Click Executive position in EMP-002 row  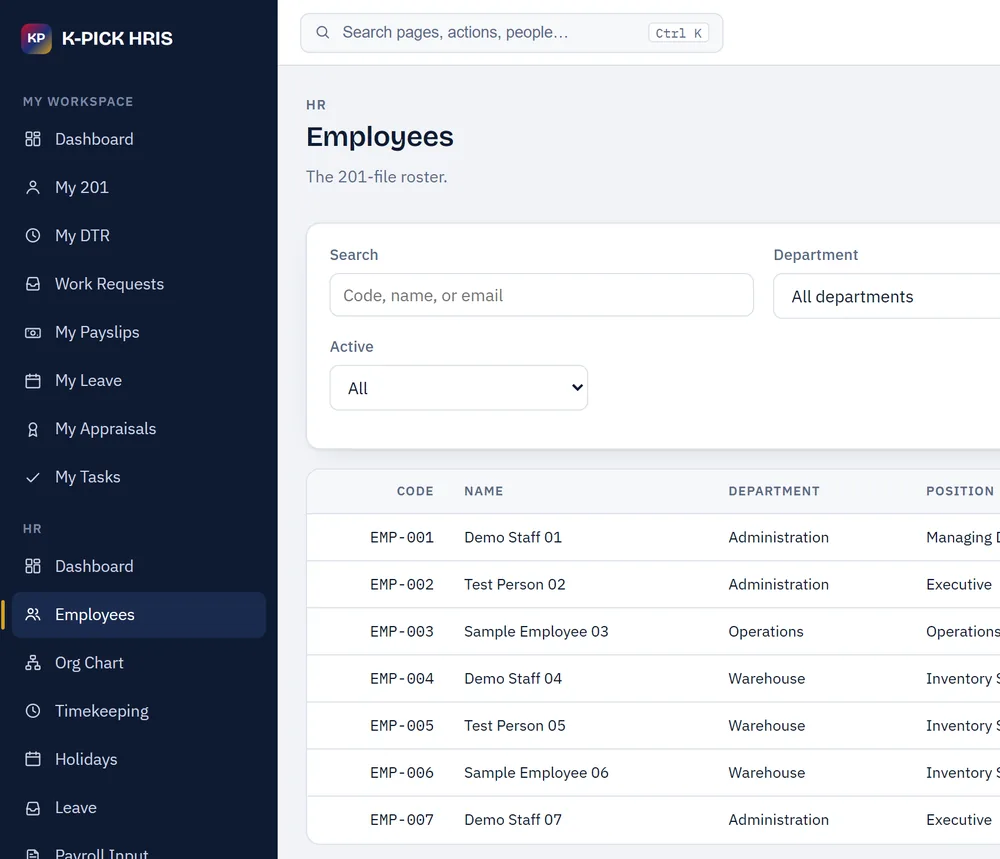coord(959,585)
